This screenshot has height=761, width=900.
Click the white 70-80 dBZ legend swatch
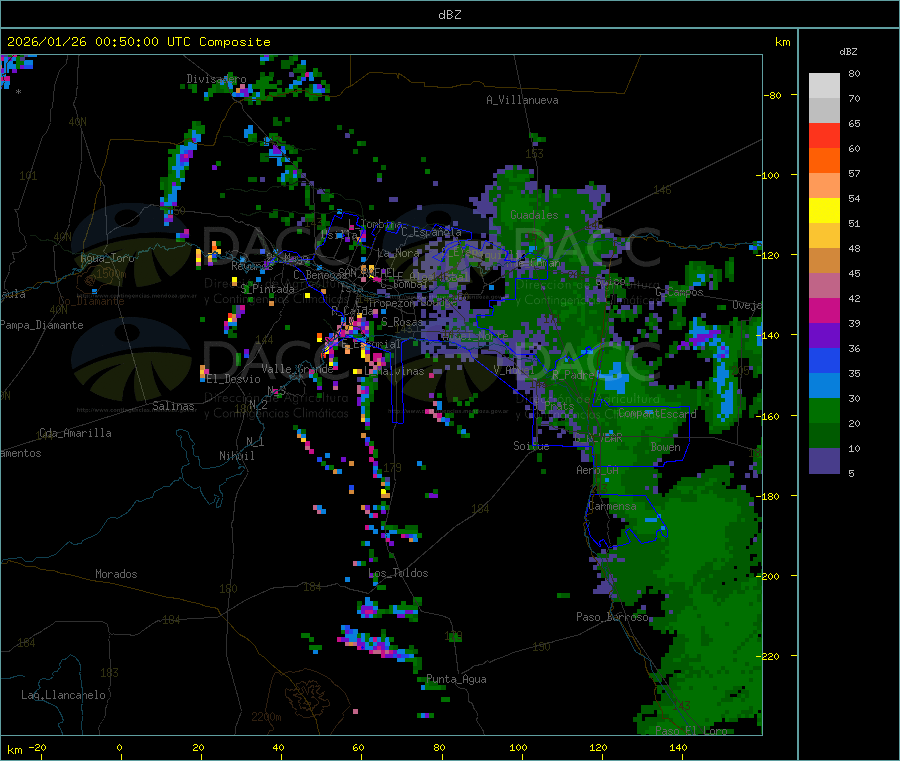tap(824, 86)
